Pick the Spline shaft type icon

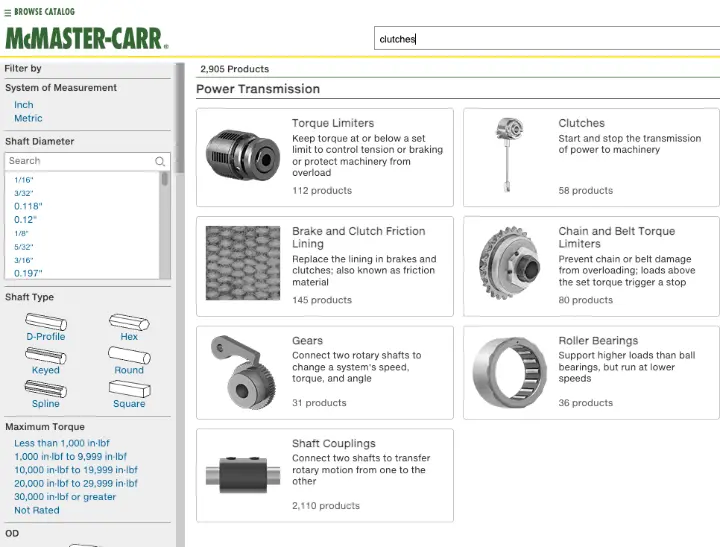click(45, 389)
